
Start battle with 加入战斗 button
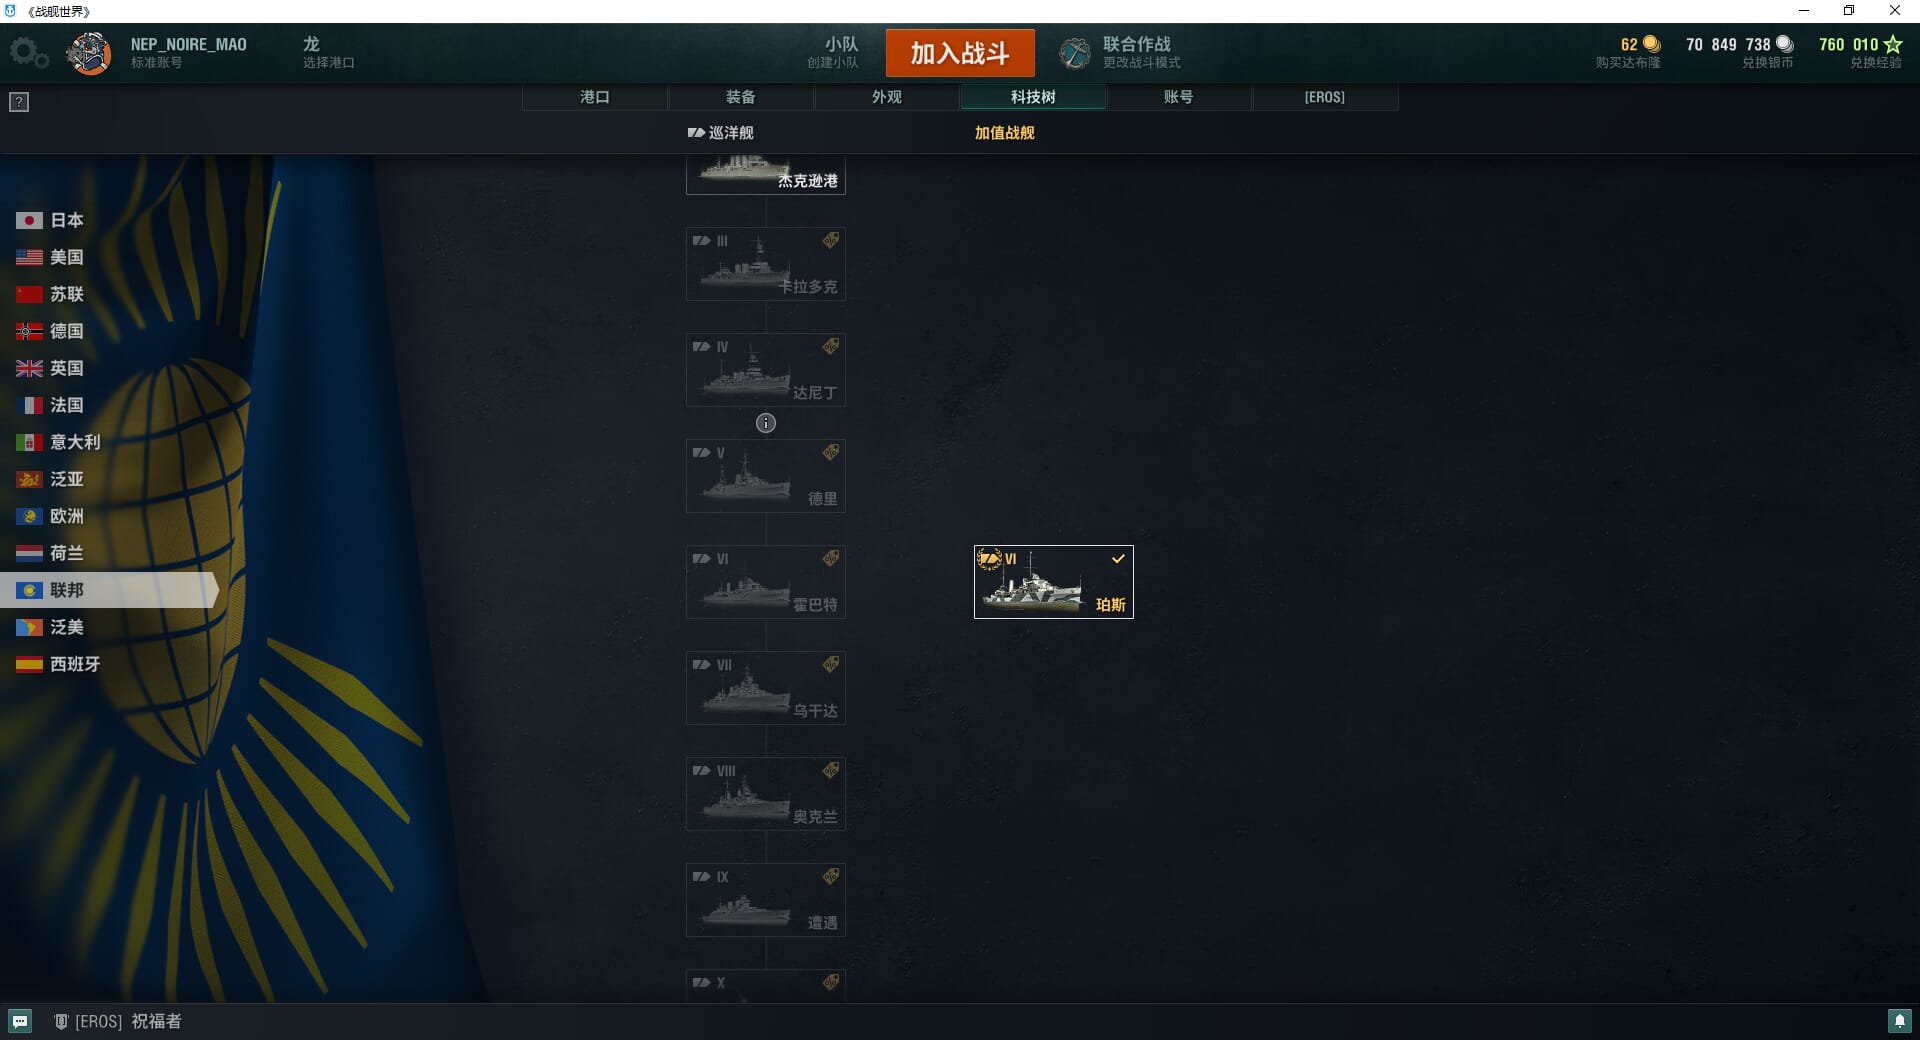click(x=960, y=53)
